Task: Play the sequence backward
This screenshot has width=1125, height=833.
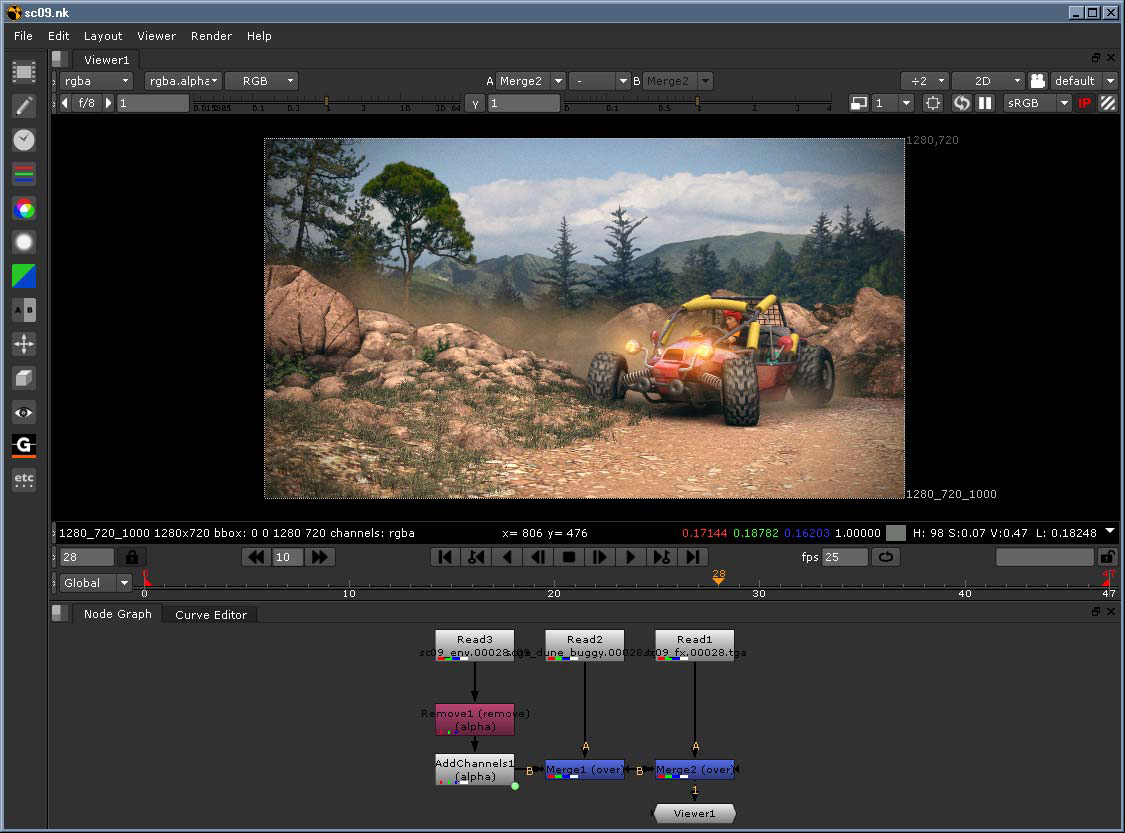Action: 507,557
